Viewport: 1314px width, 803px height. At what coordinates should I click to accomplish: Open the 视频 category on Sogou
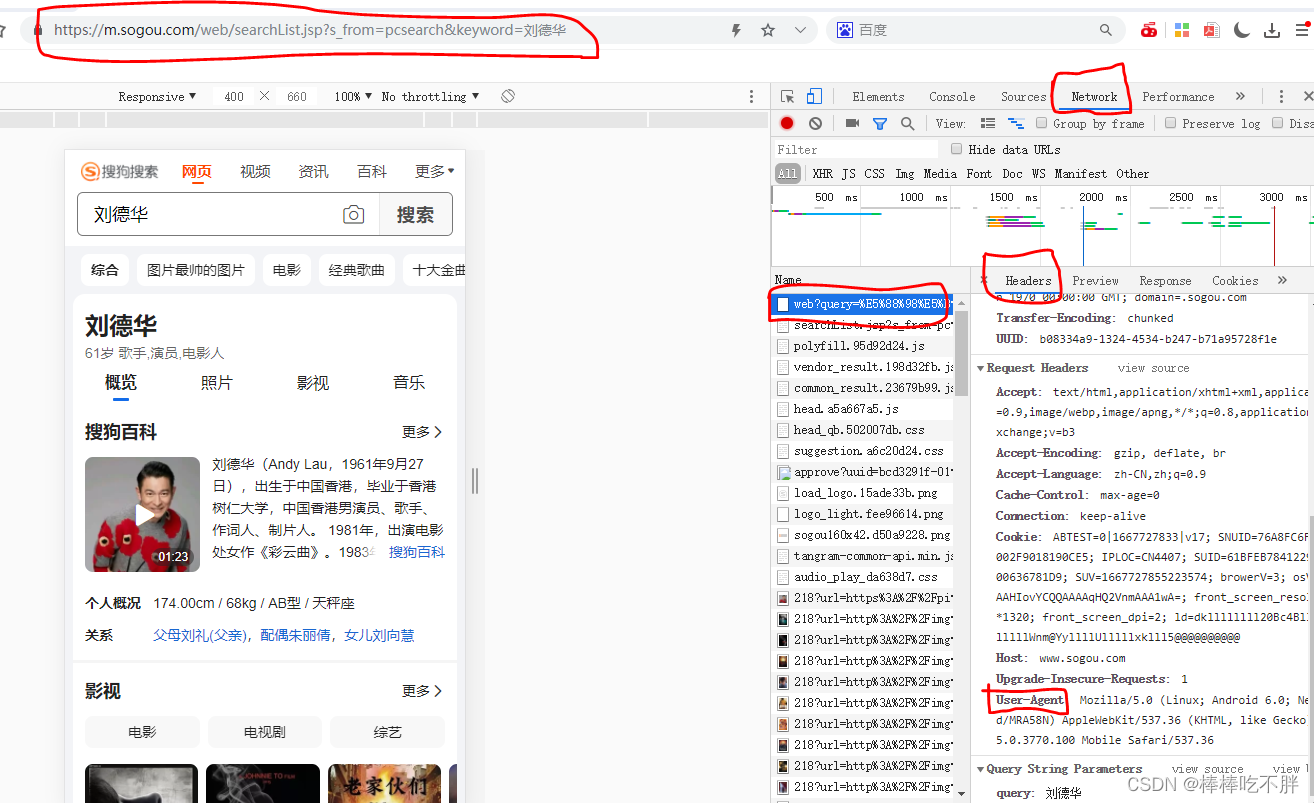tap(255, 172)
